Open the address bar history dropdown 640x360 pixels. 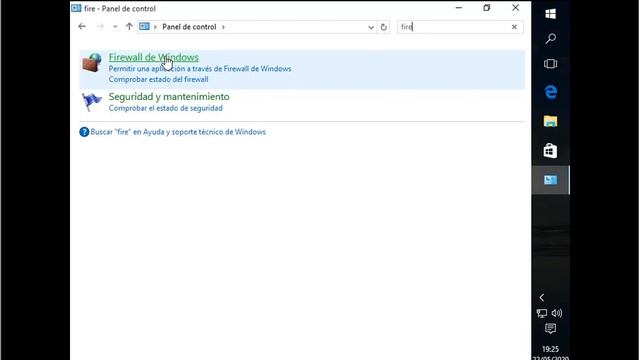click(x=371, y=27)
